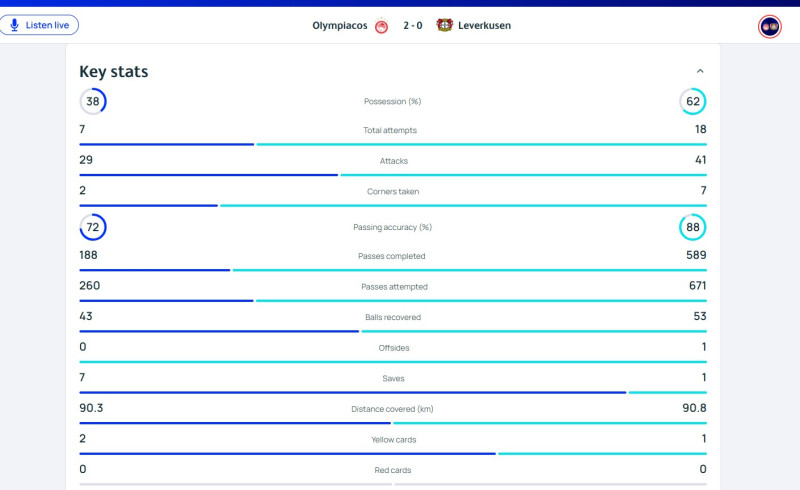Select the Distance covered (km) label
The width and height of the screenshot is (800, 490).
pyautogui.click(x=393, y=409)
